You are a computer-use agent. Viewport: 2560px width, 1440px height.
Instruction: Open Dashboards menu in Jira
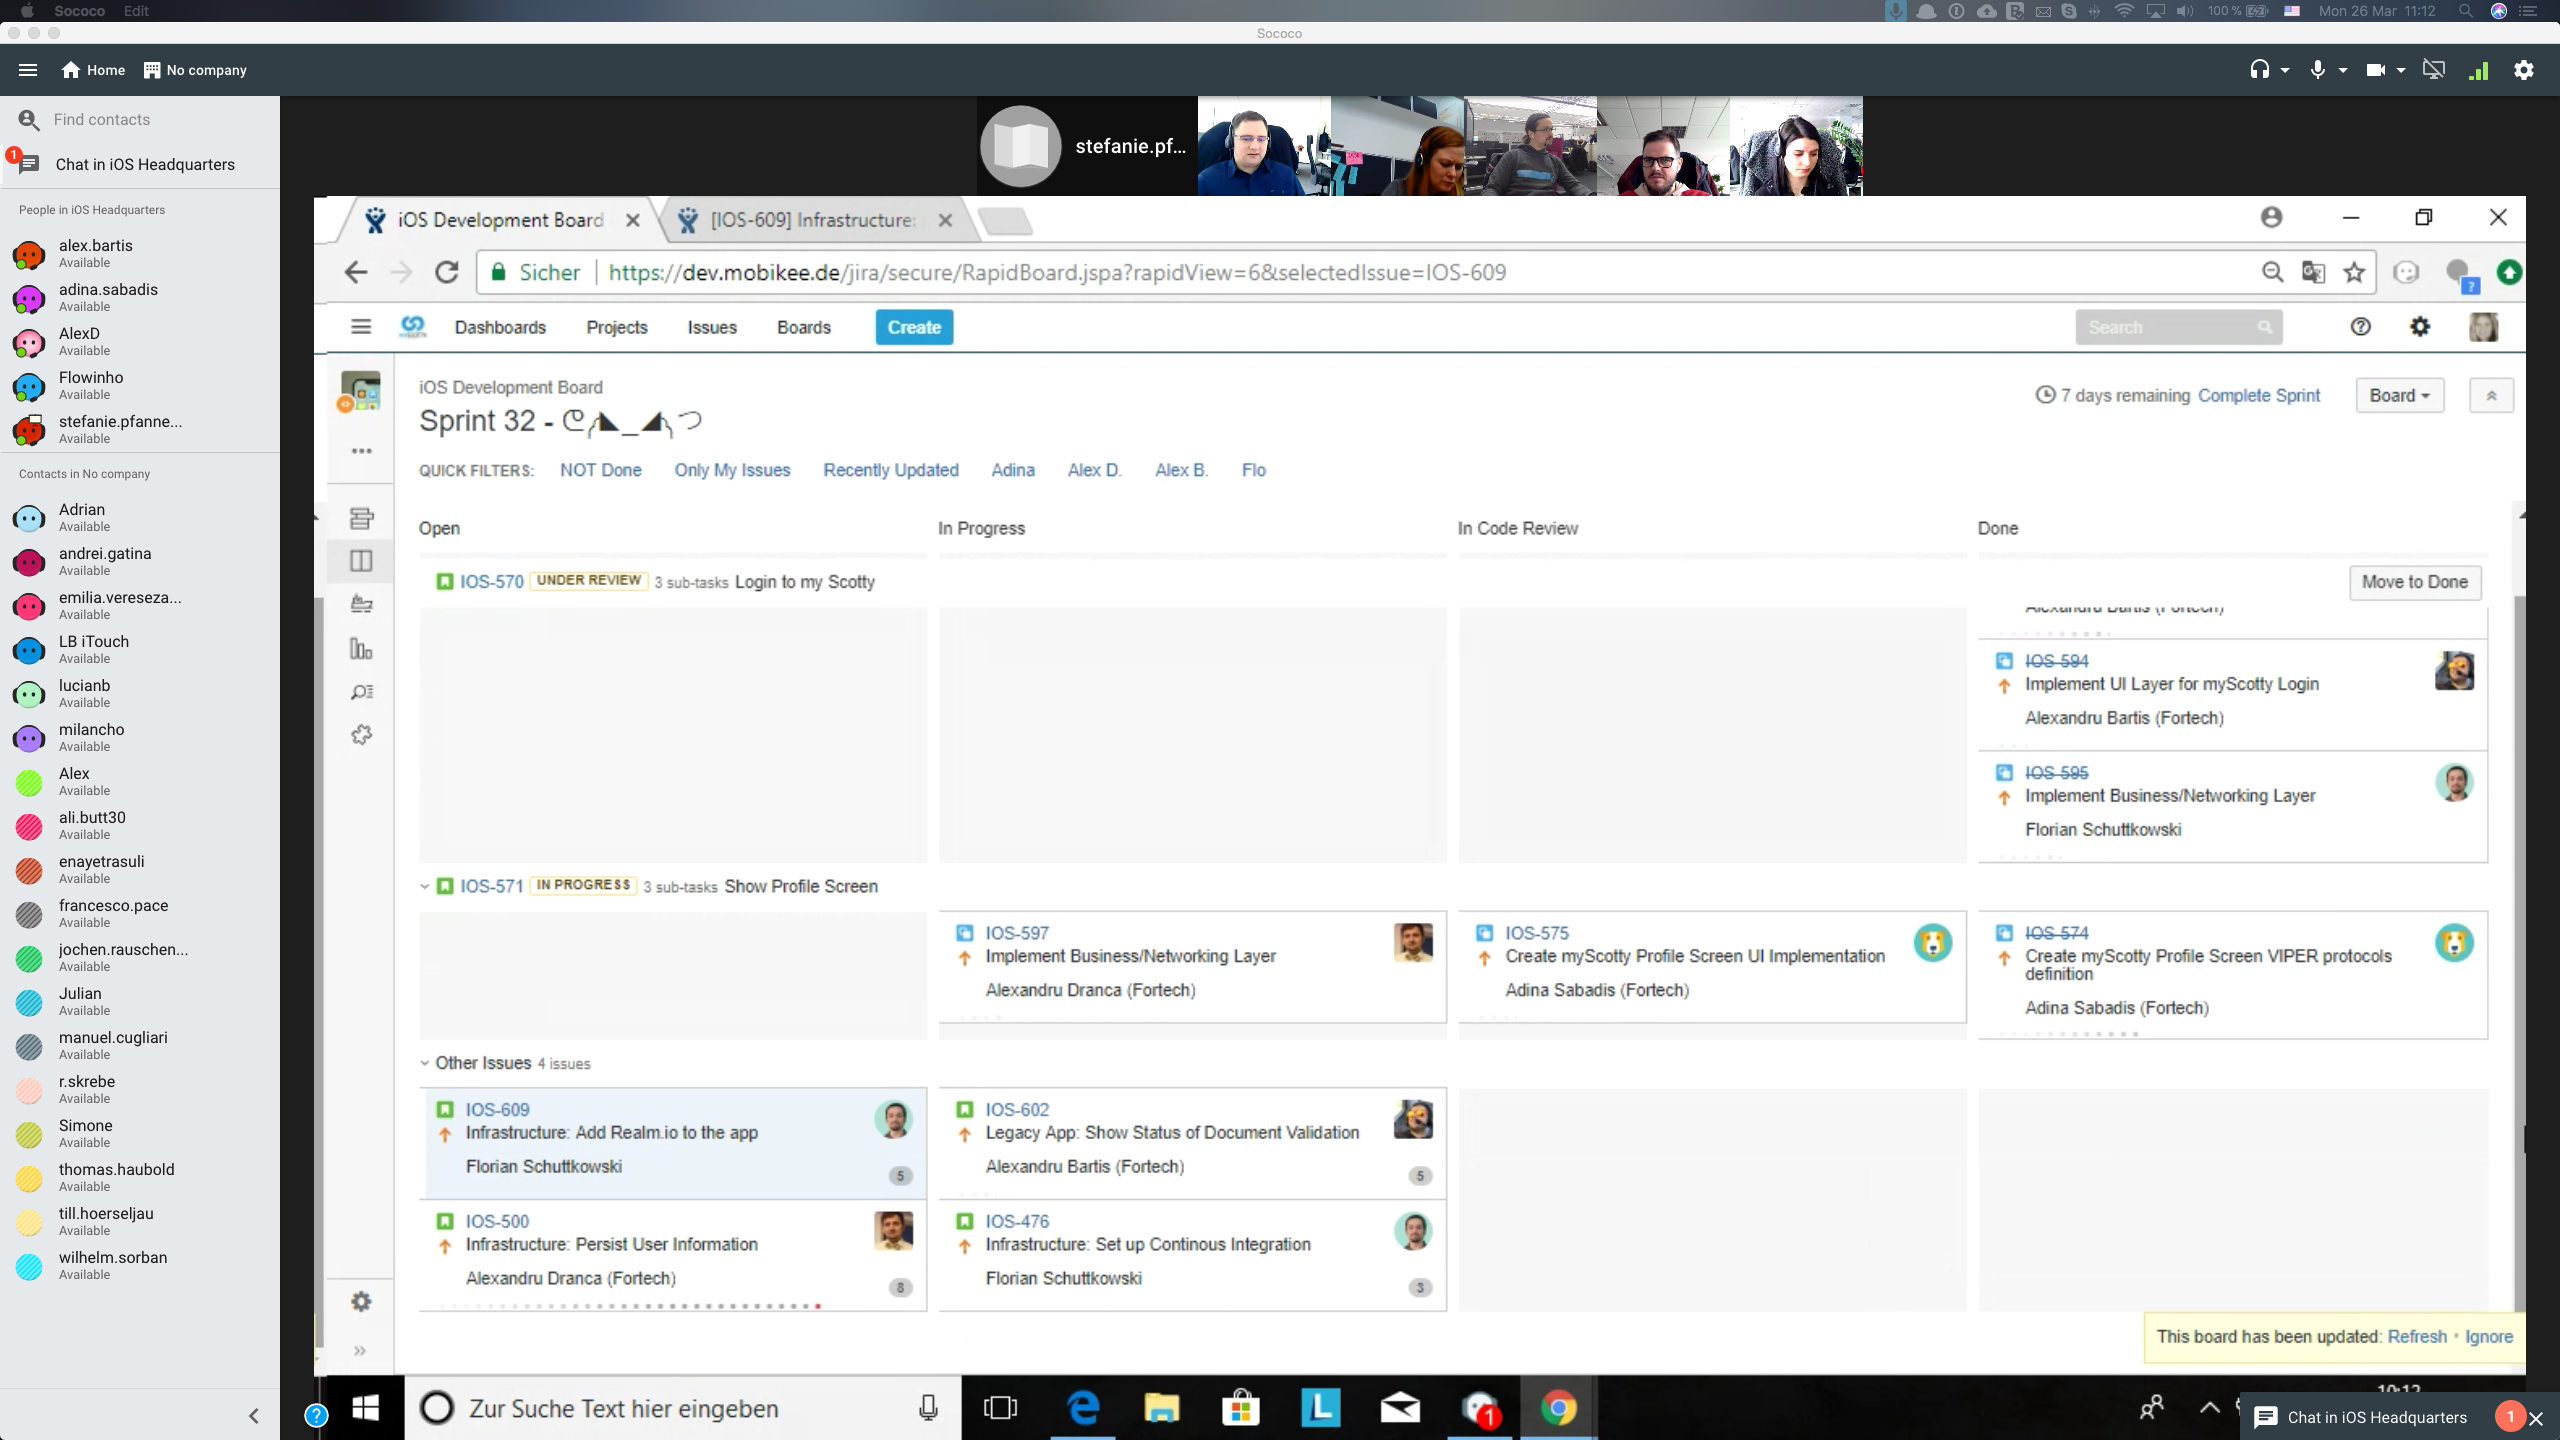[x=500, y=327]
